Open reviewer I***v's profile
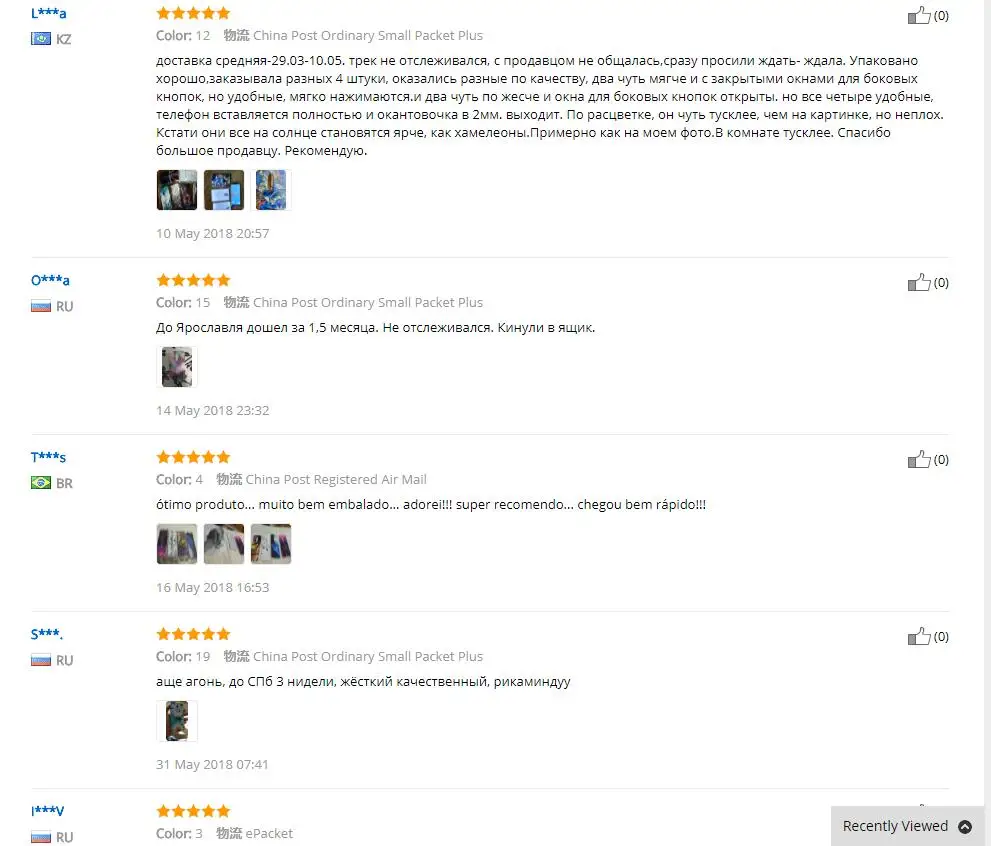 (x=47, y=811)
